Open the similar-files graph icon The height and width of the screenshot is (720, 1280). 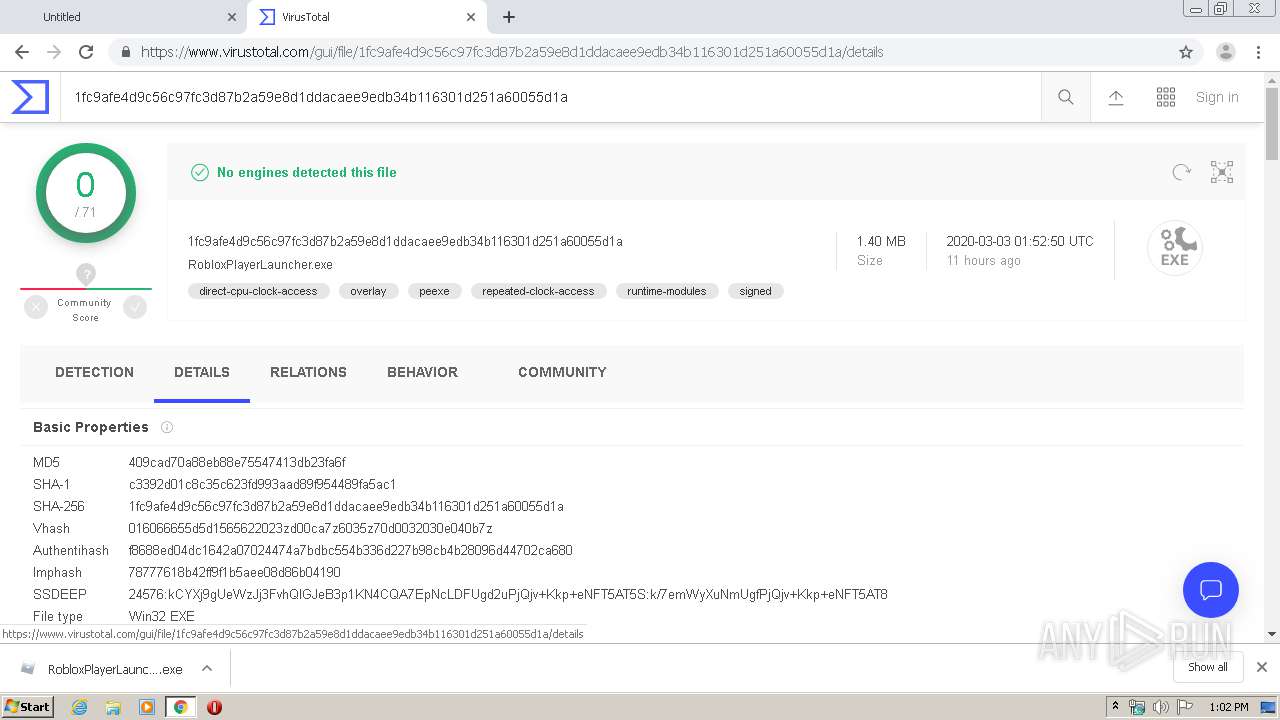1222,172
